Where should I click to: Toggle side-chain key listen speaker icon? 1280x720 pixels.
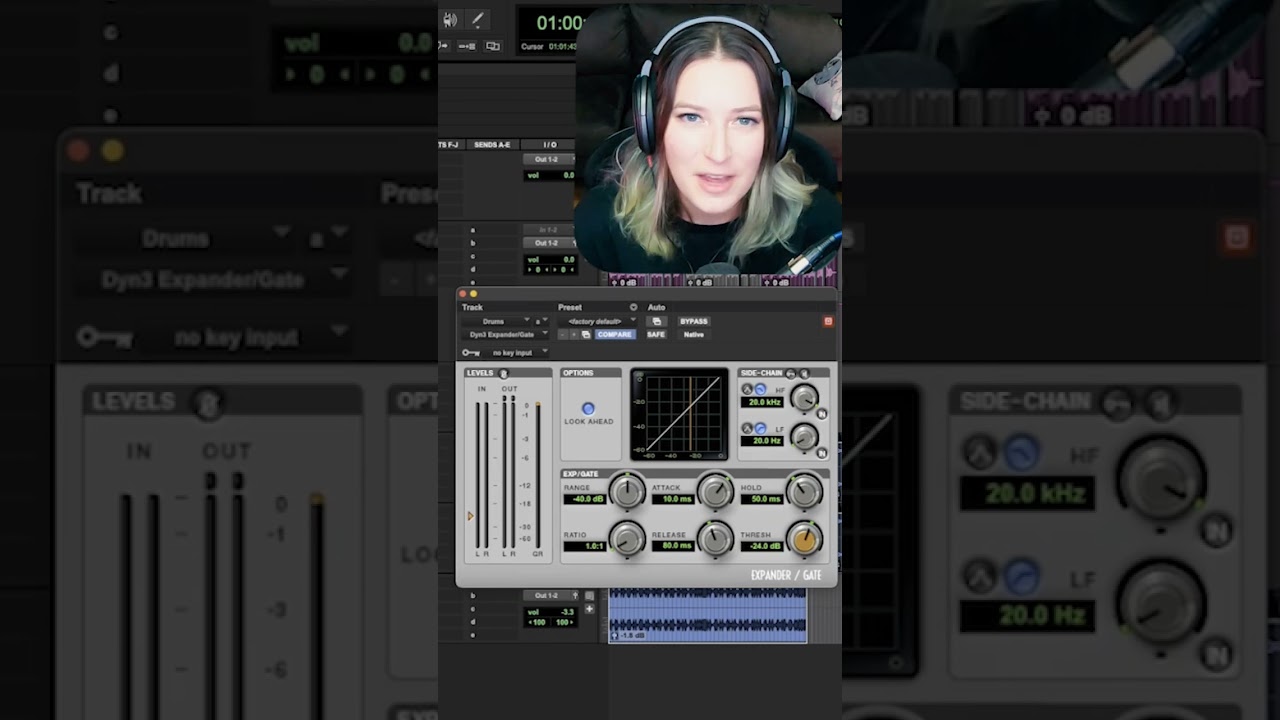[804, 374]
